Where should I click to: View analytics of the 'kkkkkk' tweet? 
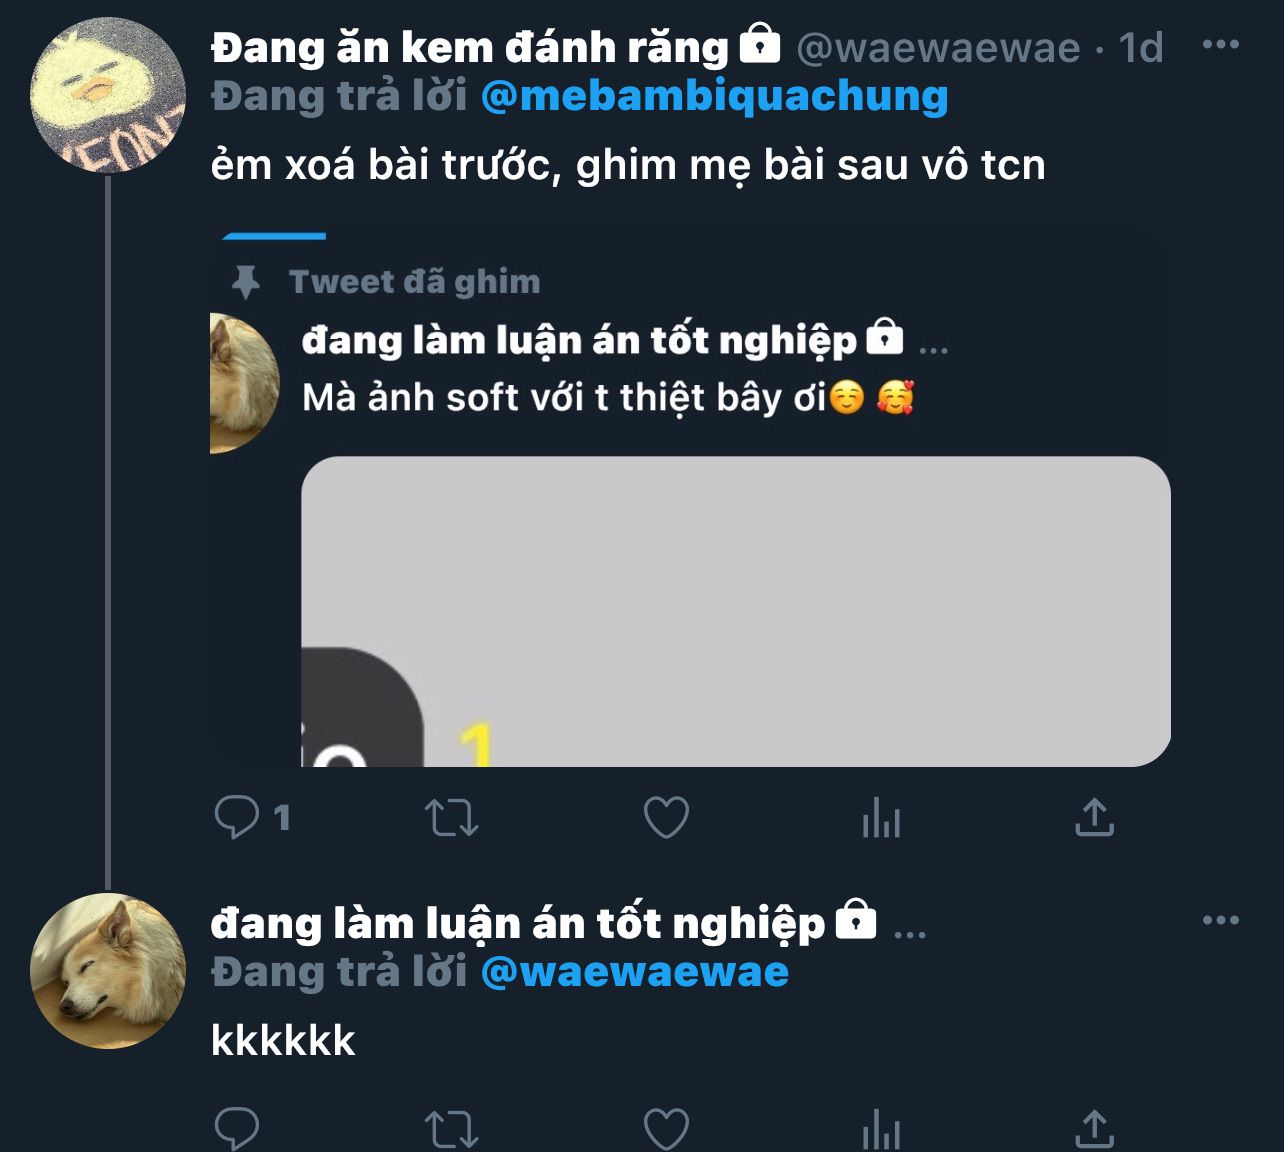click(881, 1130)
